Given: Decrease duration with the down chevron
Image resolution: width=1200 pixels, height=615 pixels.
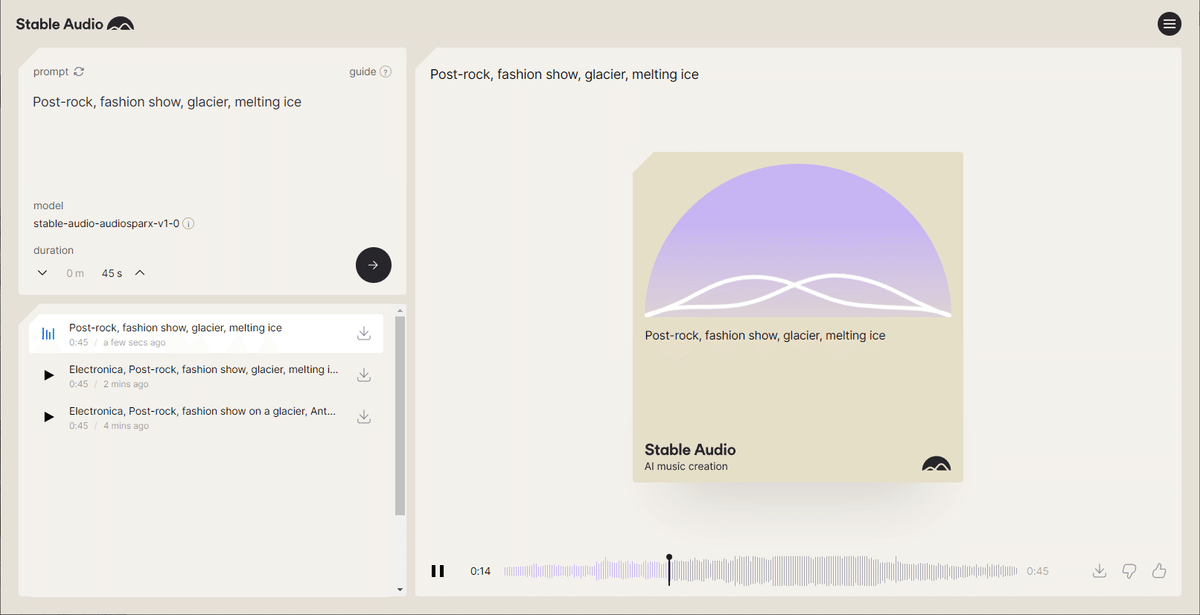Looking at the screenshot, I should click(x=42, y=273).
